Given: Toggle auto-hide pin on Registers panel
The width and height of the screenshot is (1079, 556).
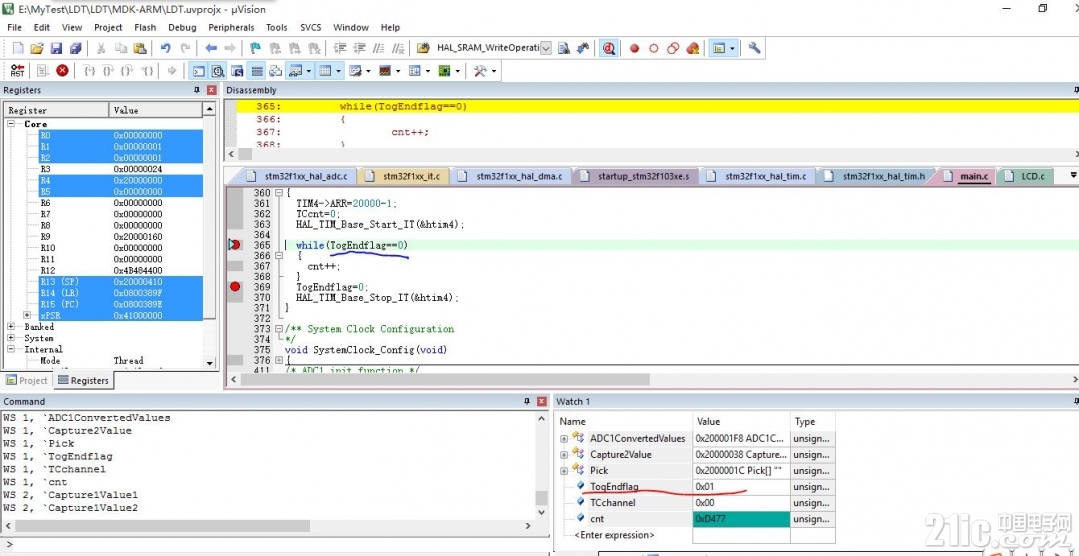Looking at the screenshot, I should 197,90.
